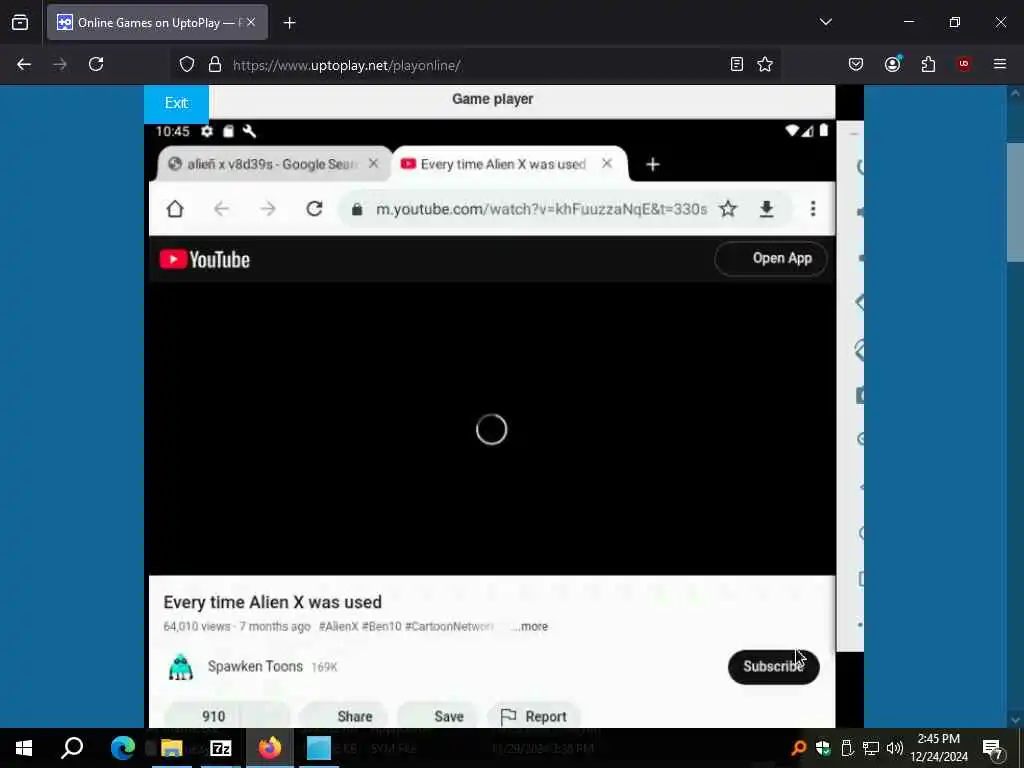Open Firefox tracking protection shield

tap(187, 64)
